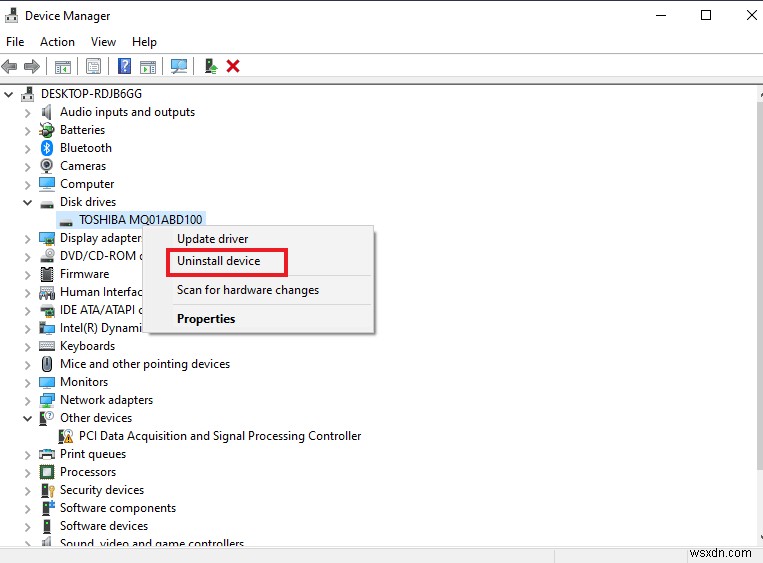
Task: Click the Bluetooth logo icon
Action: tap(47, 148)
